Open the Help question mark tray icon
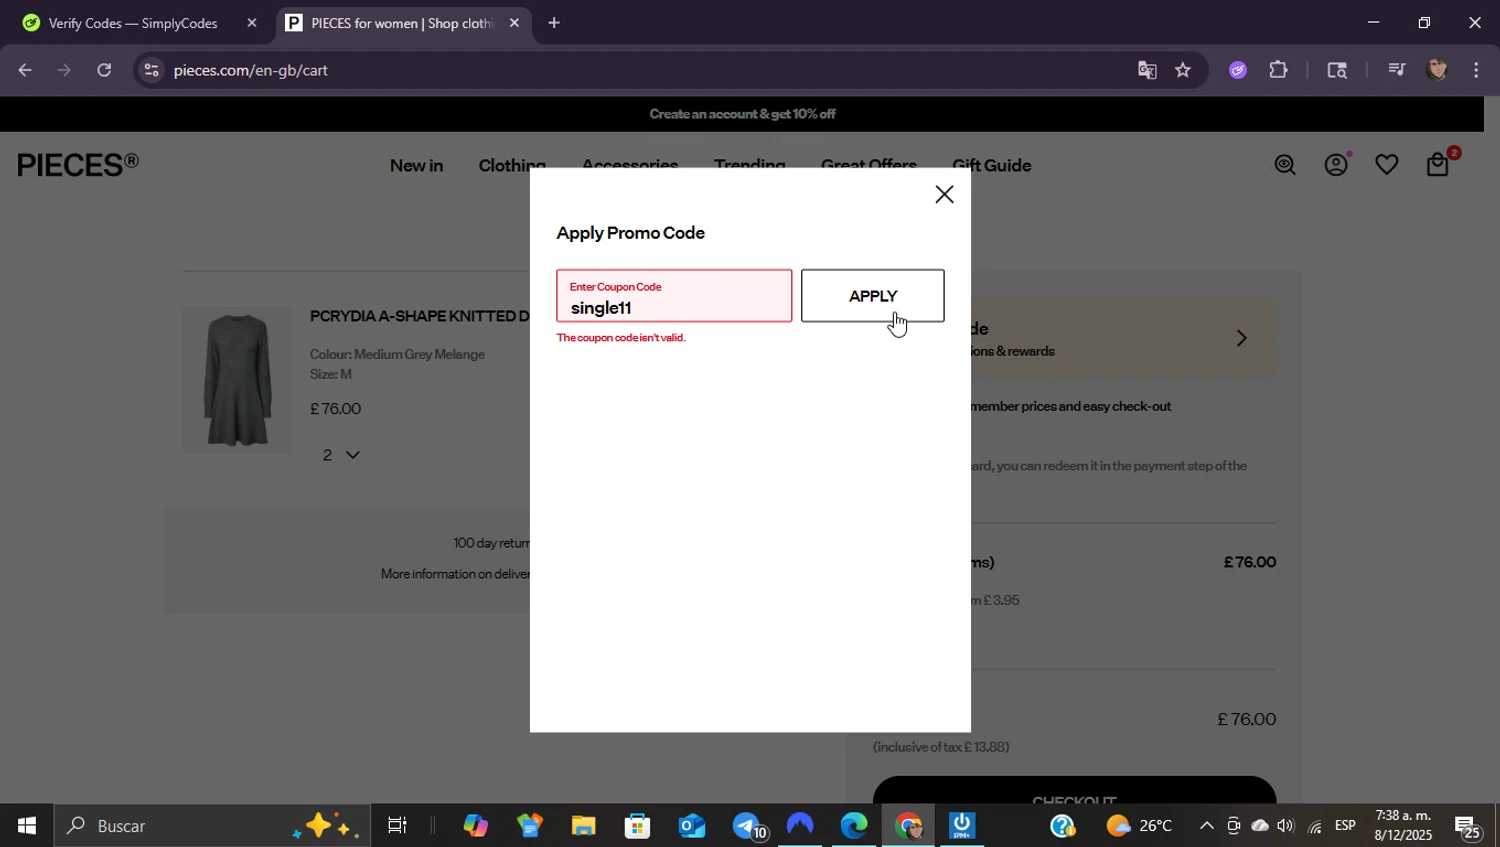The height and width of the screenshot is (847, 1500). [x=1062, y=826]
